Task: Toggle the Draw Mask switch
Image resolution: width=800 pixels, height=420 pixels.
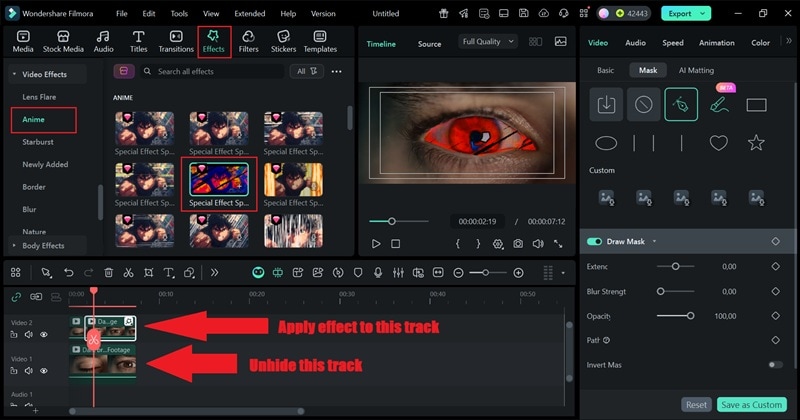Action: [x=594, y=241]
